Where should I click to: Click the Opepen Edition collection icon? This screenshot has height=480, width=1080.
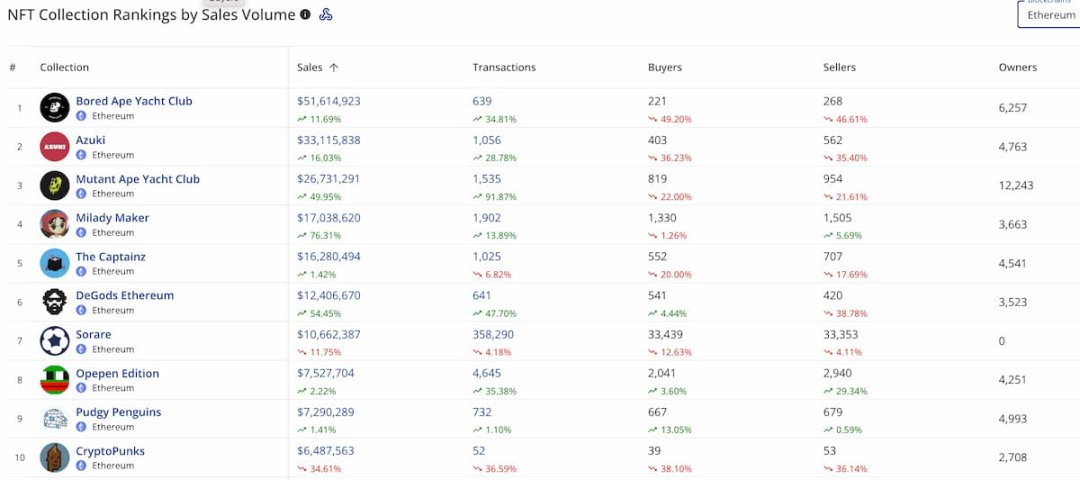55,380
